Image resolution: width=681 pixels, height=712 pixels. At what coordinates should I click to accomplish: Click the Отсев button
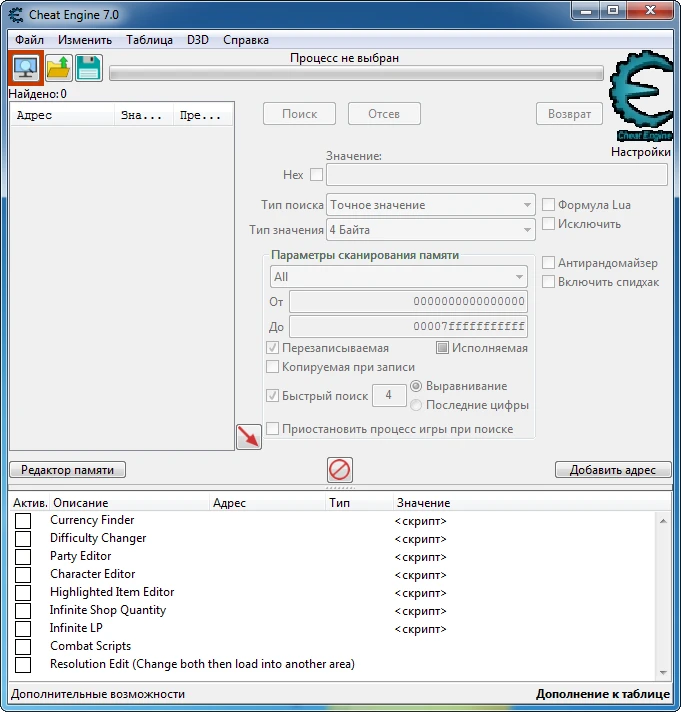[x=384, y=114]
